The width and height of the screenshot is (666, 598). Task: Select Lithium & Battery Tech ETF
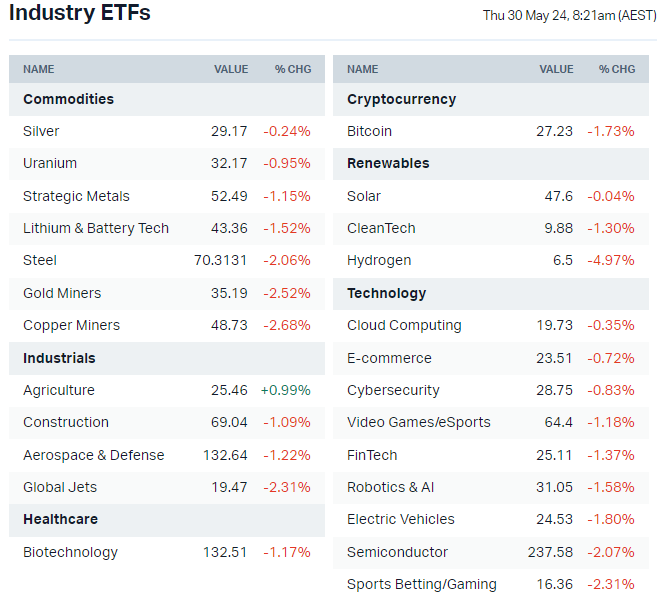96,228
